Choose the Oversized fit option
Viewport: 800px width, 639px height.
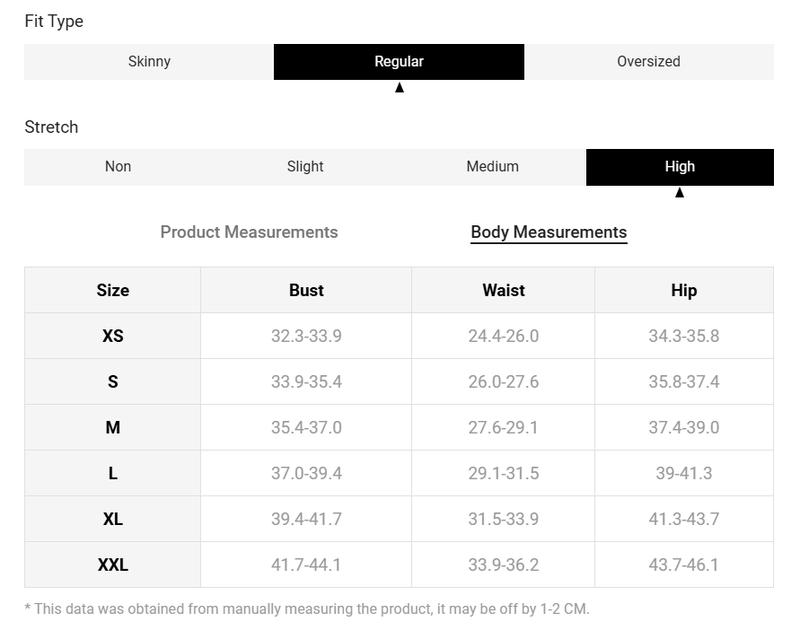(649, 62)
